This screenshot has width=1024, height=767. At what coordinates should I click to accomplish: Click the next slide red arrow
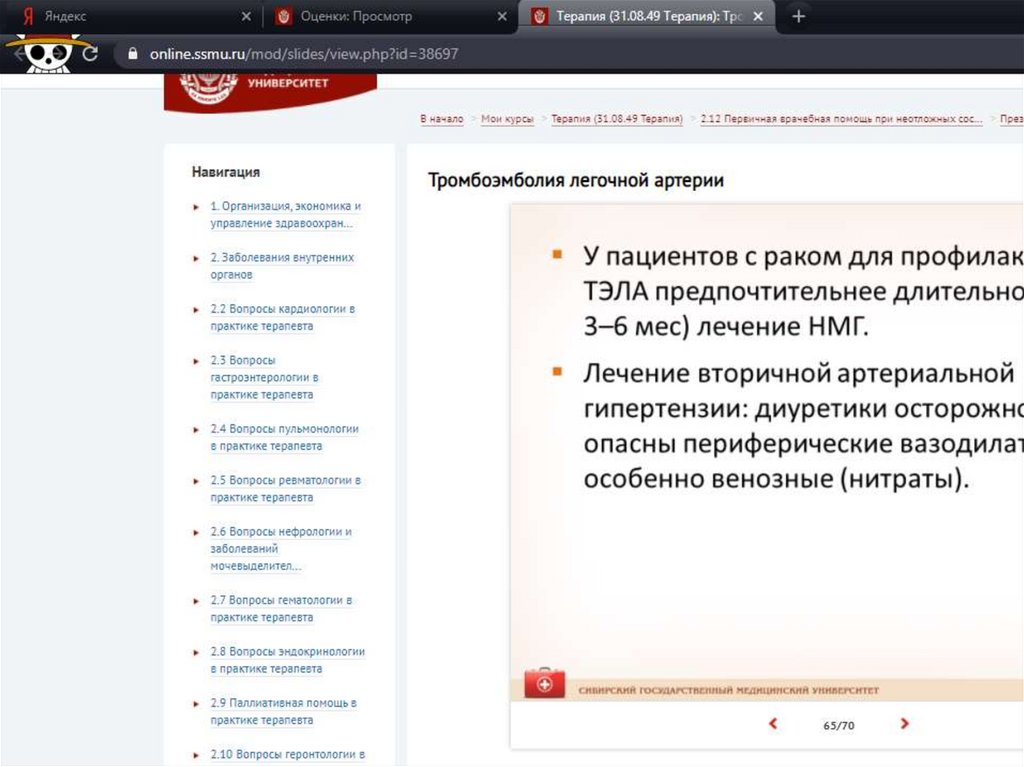click(x=904, y=724)
